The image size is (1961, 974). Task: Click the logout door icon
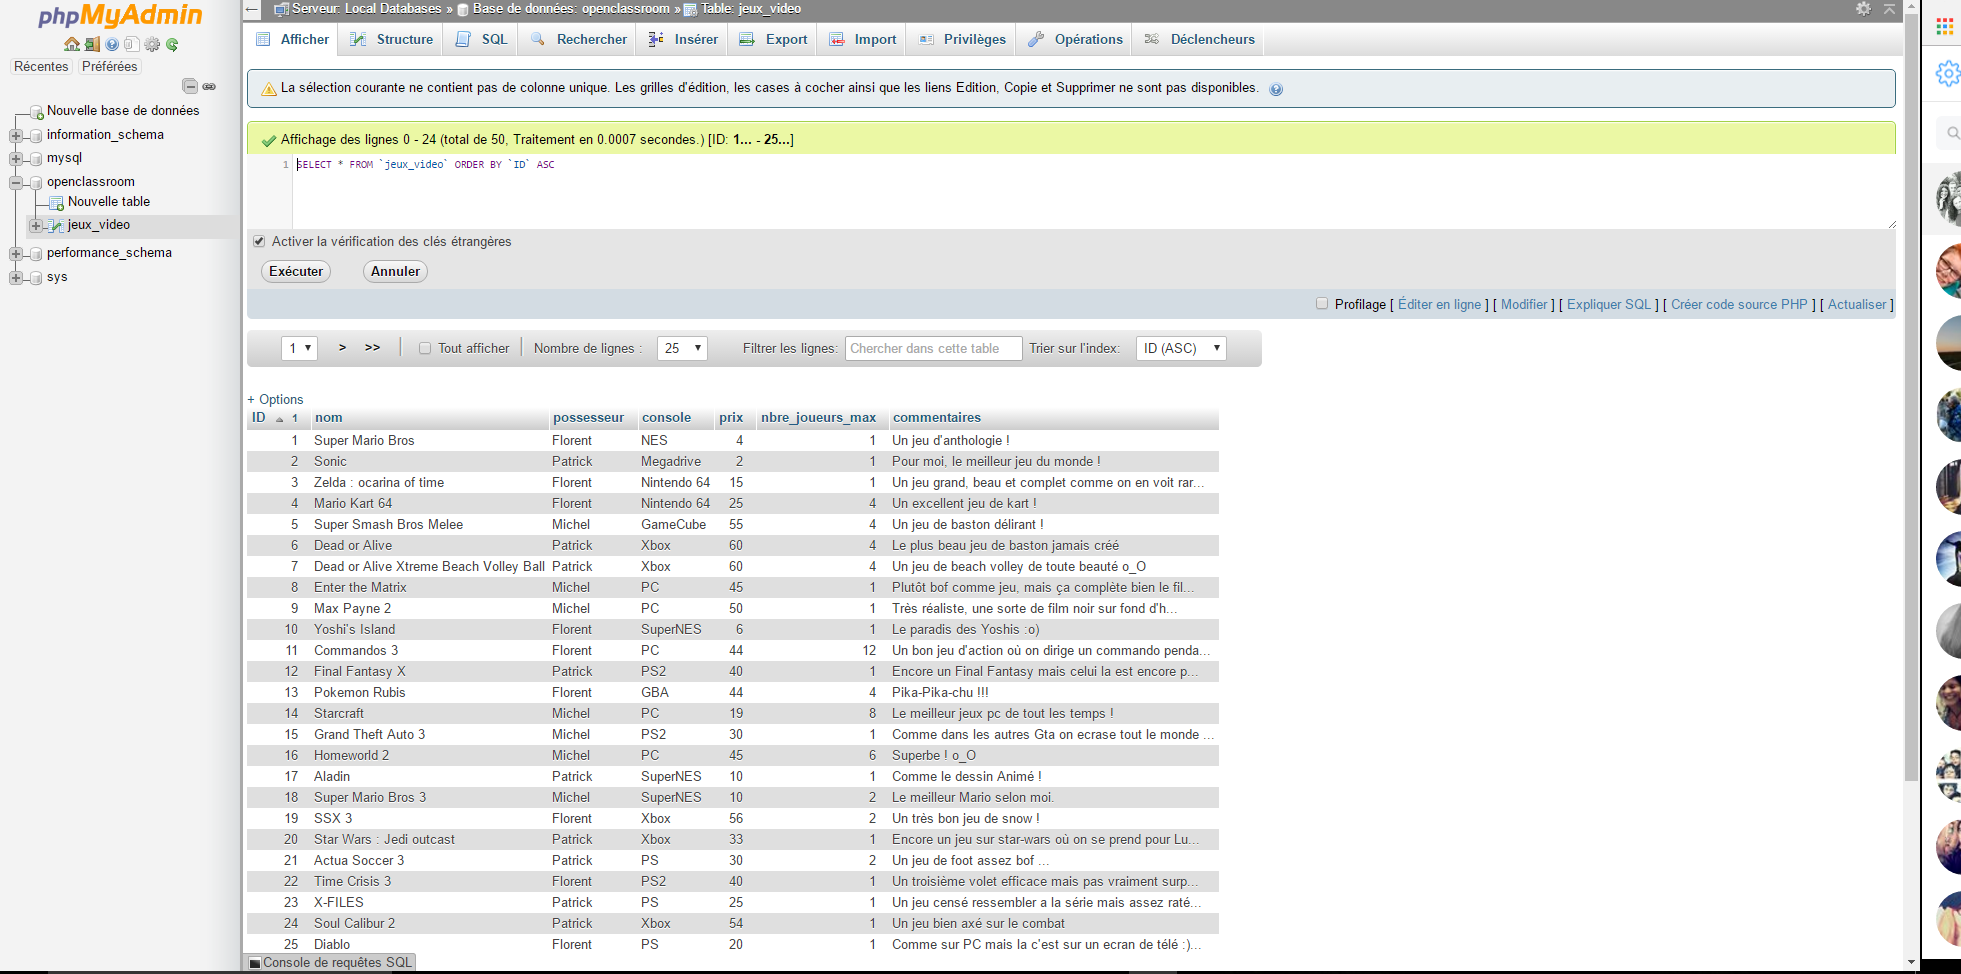[x=92, y=44]
